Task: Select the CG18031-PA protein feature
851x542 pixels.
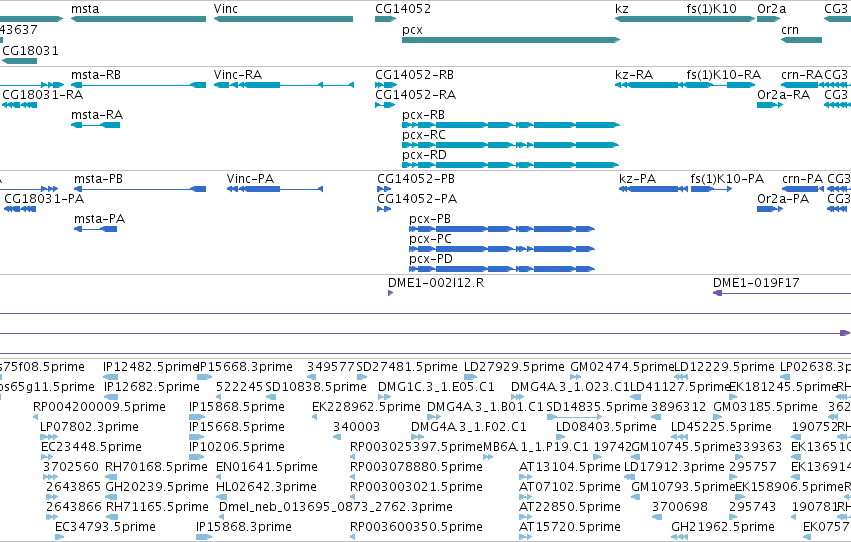Action: point(20,209)
